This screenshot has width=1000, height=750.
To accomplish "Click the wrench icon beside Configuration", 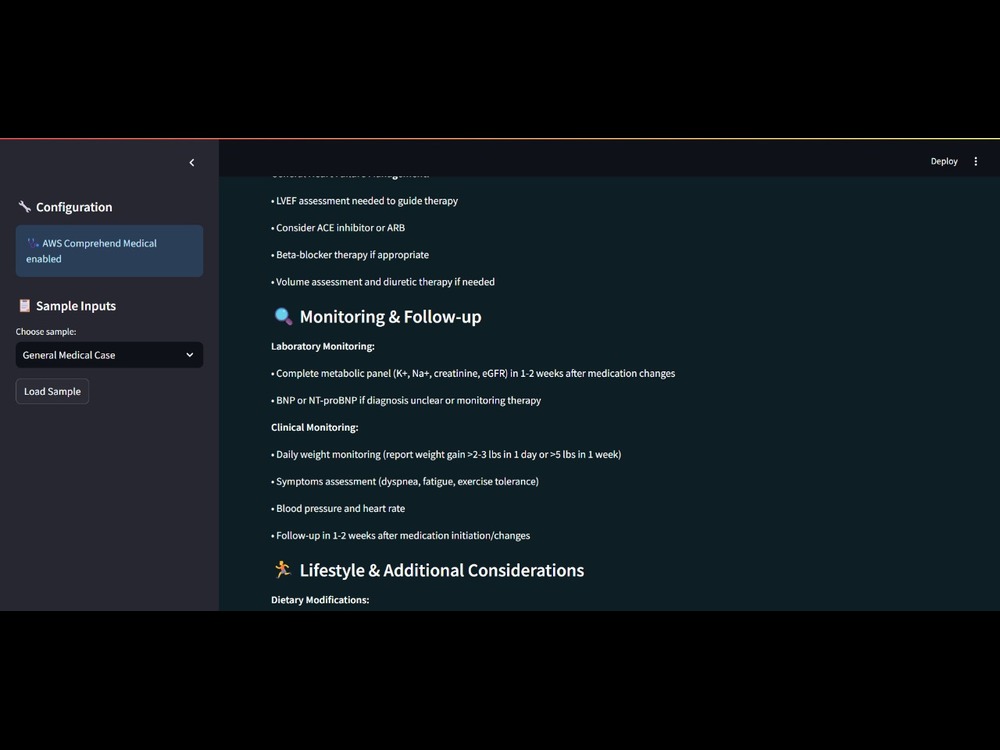I will pos(25,207).
